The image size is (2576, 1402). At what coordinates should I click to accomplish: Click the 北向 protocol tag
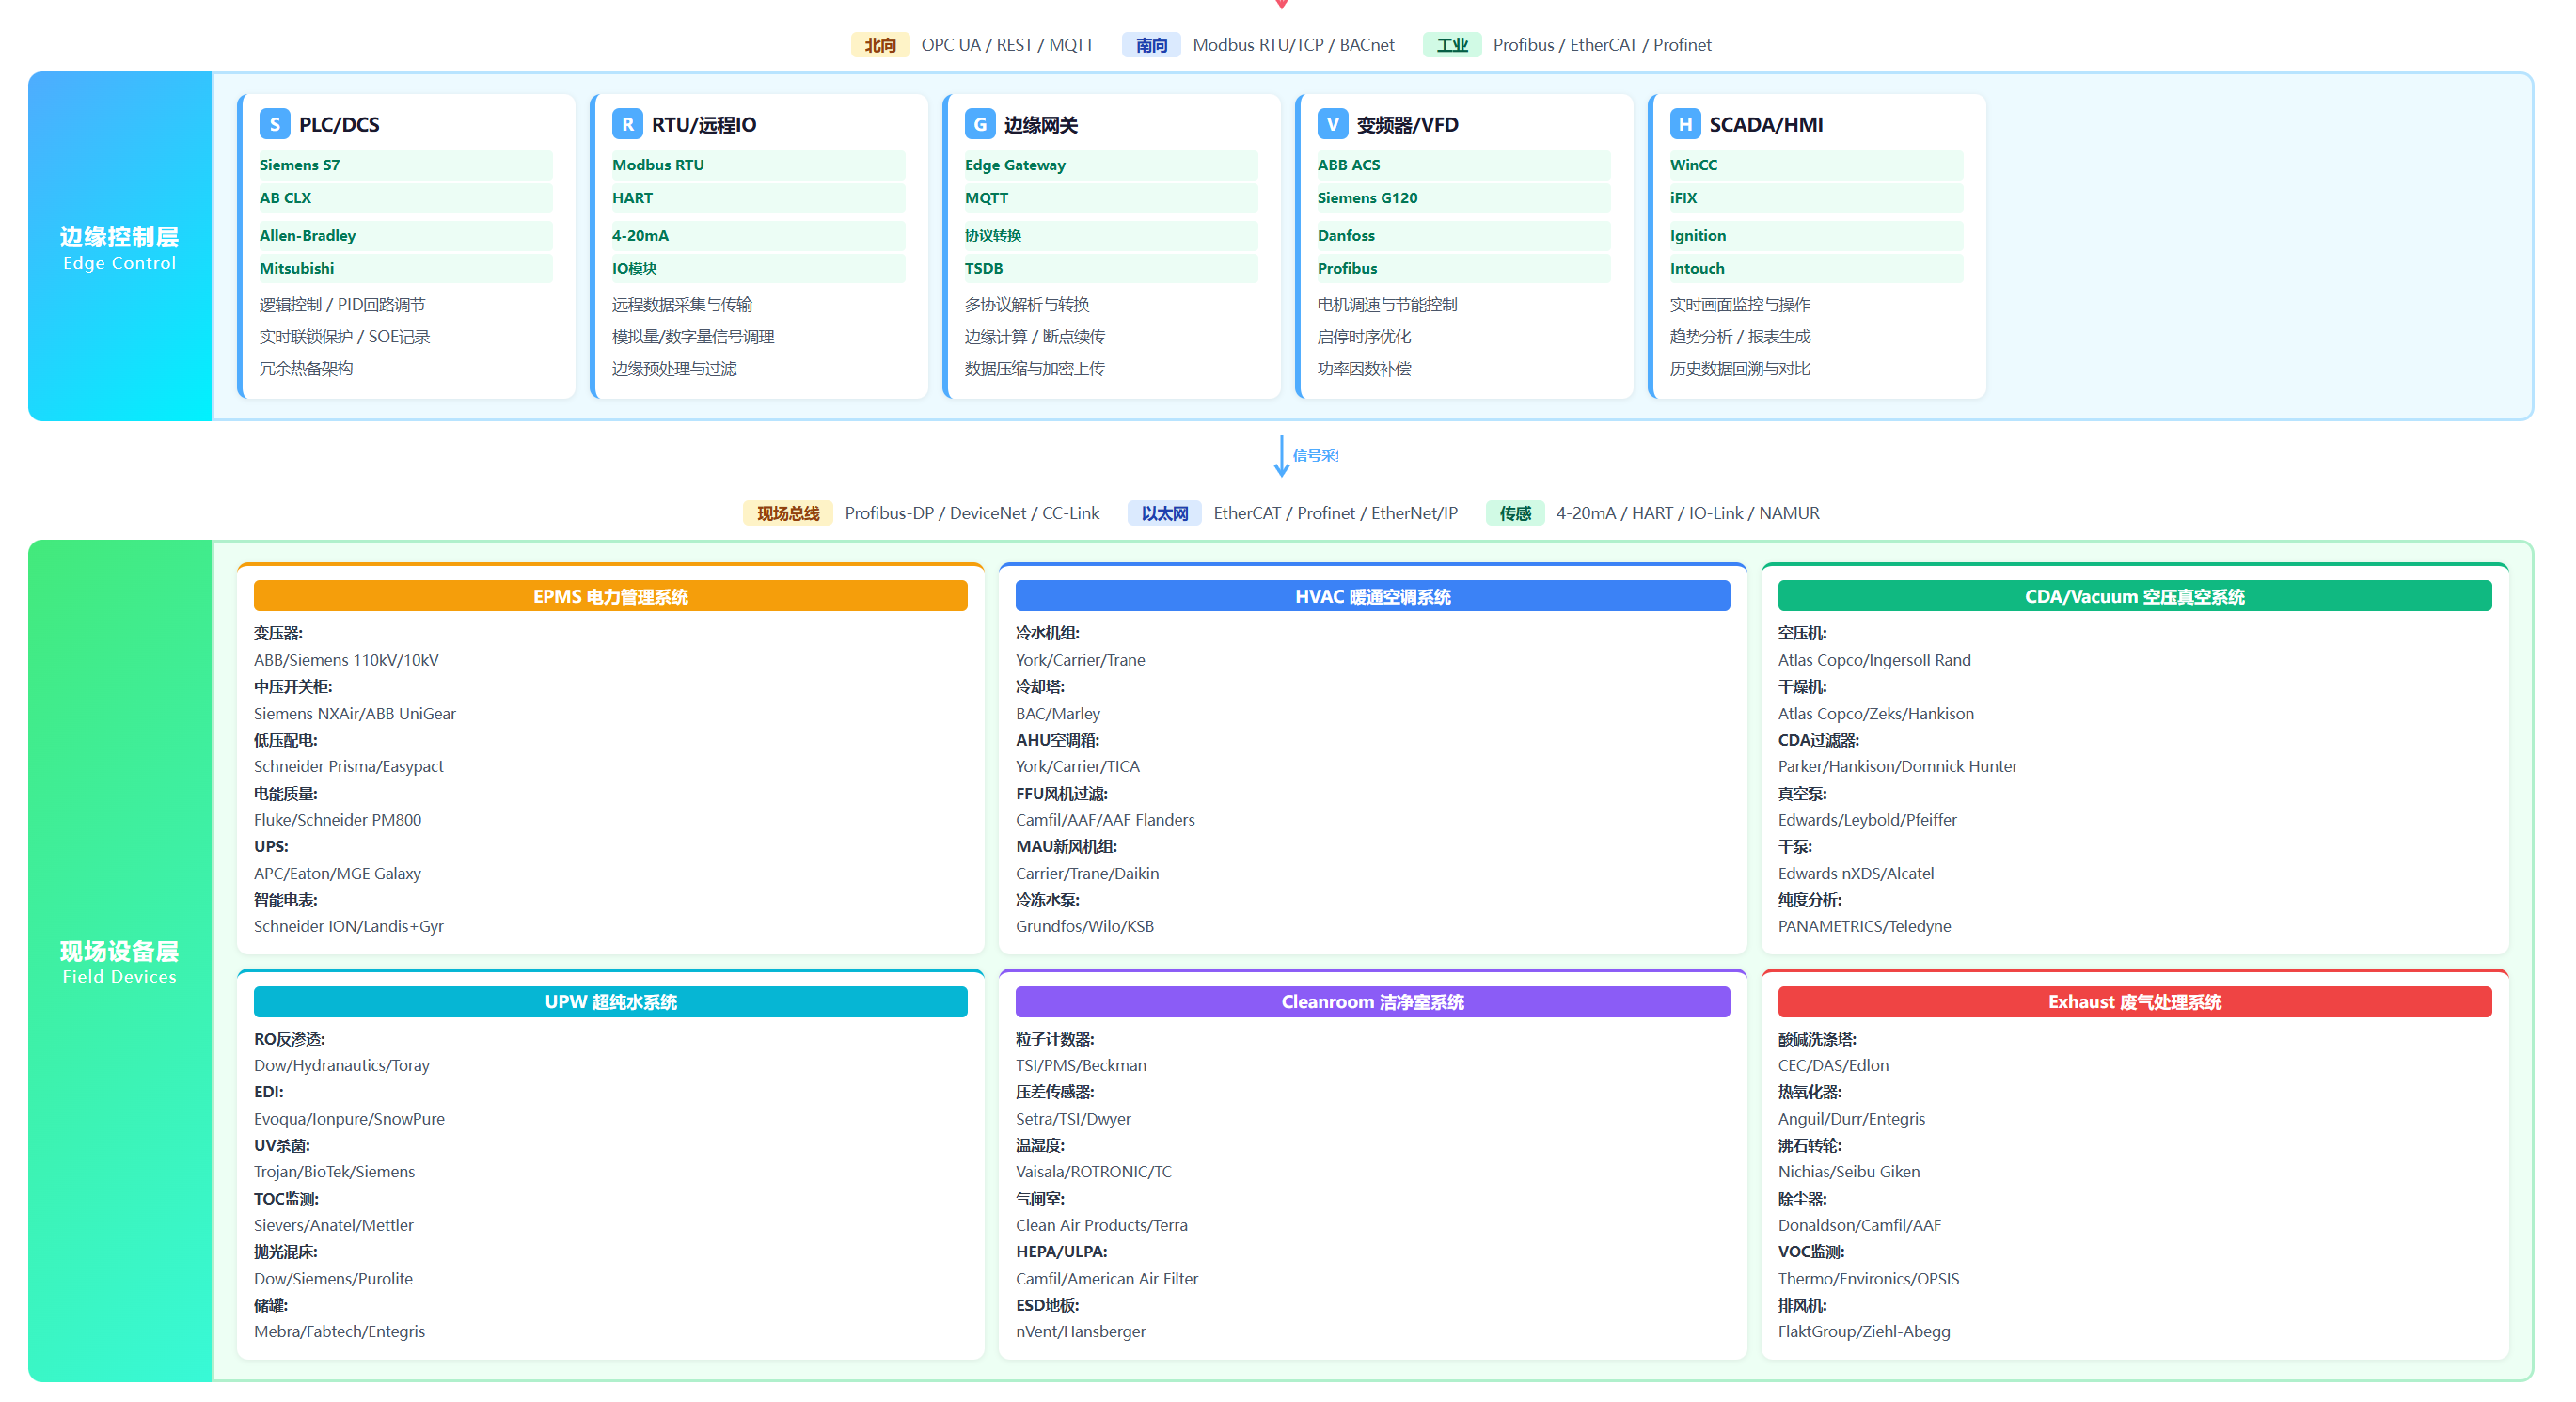point(880,45)
